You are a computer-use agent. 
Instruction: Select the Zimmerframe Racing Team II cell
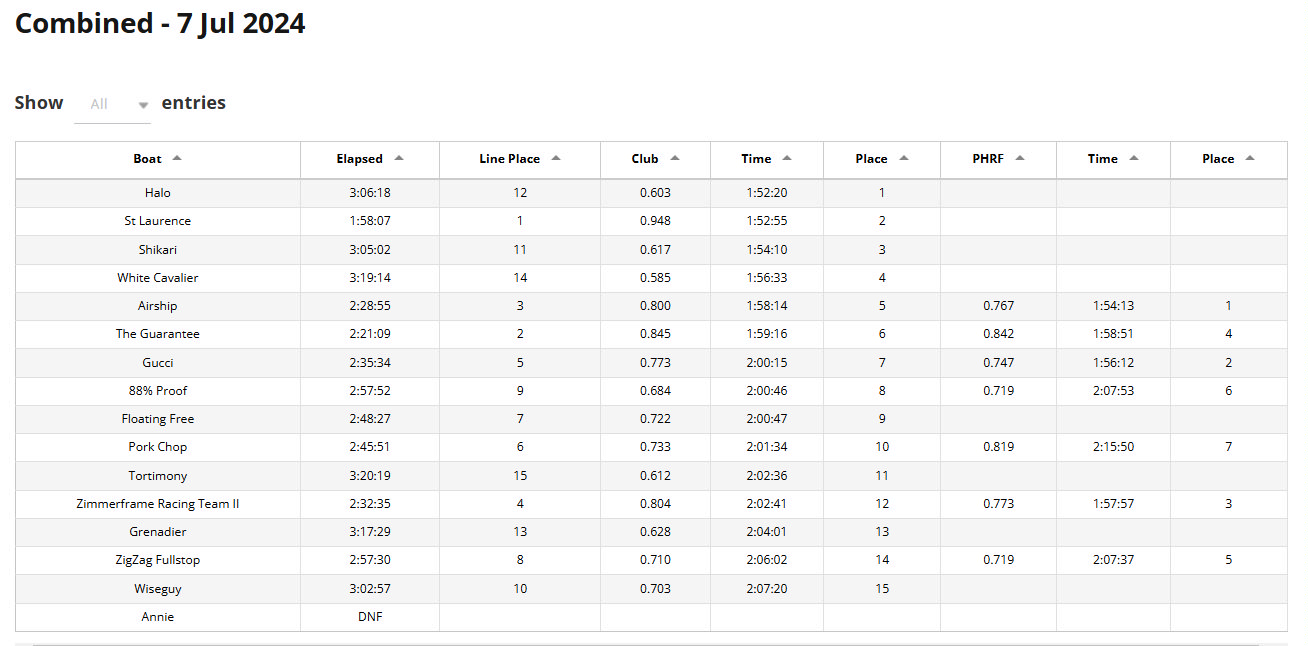pyautogui.click(x=157, y=504)
